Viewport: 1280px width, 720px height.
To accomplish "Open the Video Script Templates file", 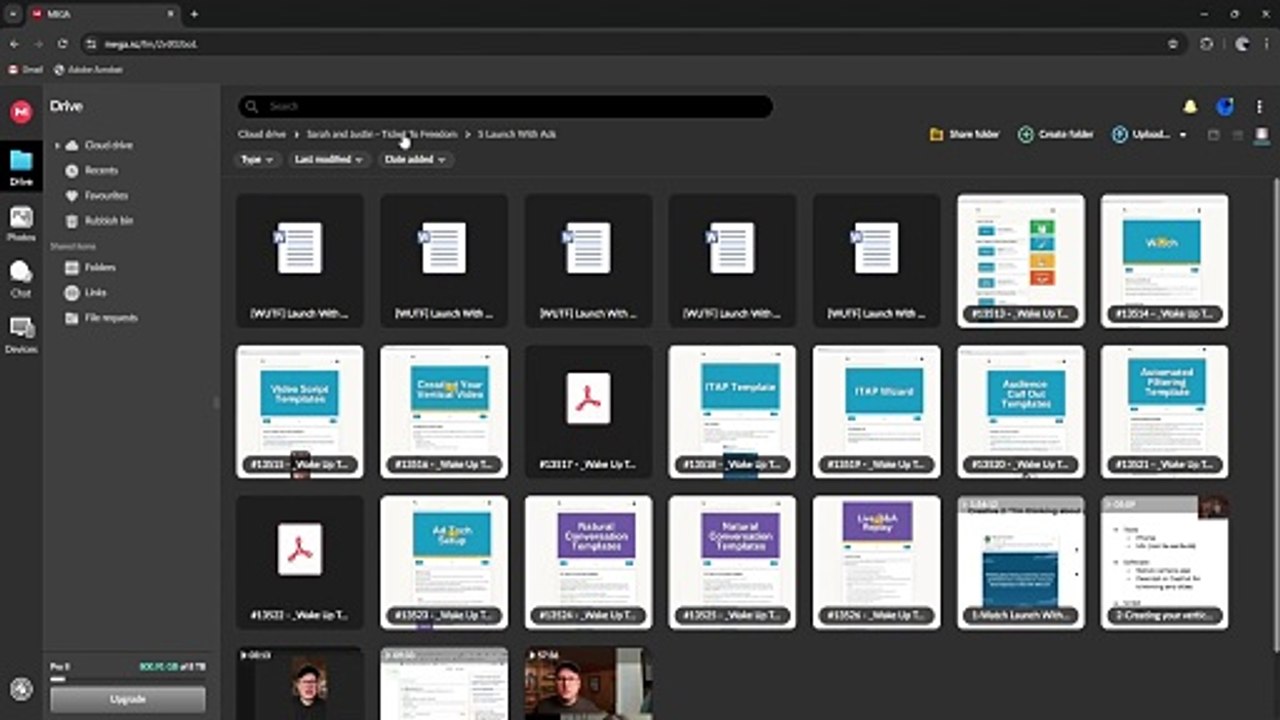I will (300, 411).
